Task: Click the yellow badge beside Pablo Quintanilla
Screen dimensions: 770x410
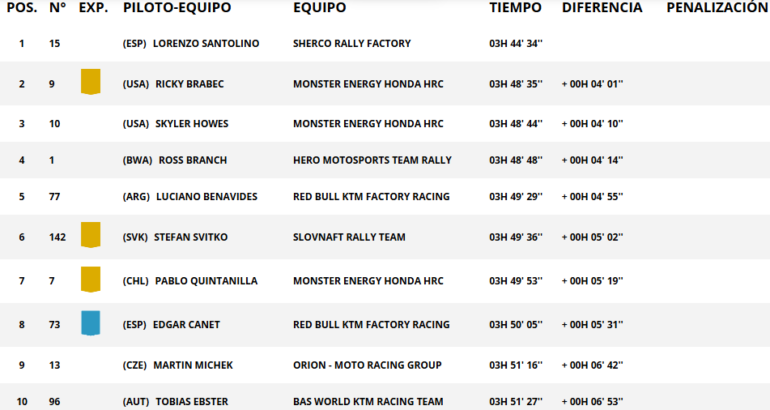Action: (x=91, y=280)
